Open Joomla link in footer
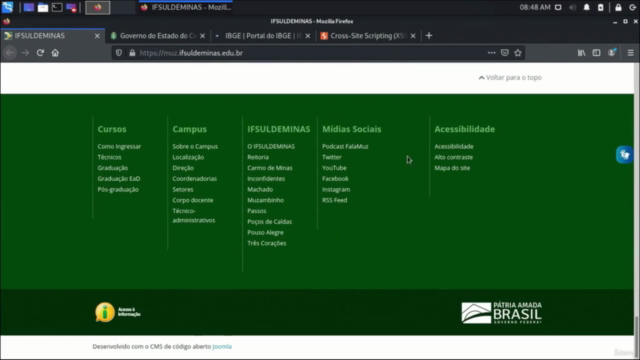Image resolution: width=640 pixels, height=360 pixels. [222, 347]
